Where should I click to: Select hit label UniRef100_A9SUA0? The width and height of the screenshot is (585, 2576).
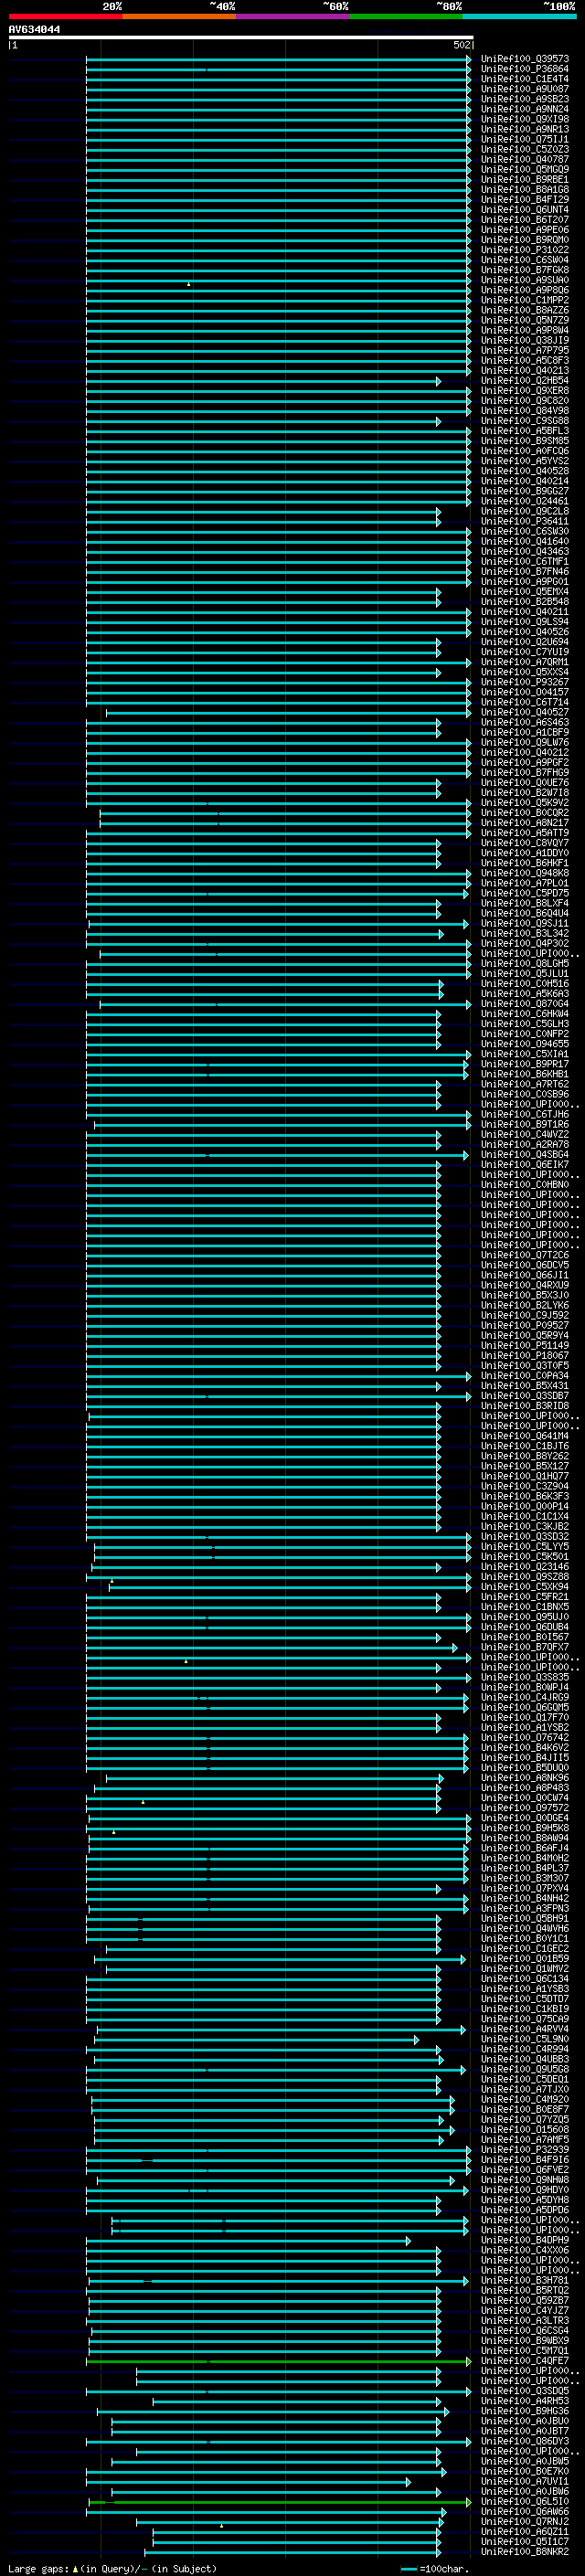(525, 280)
